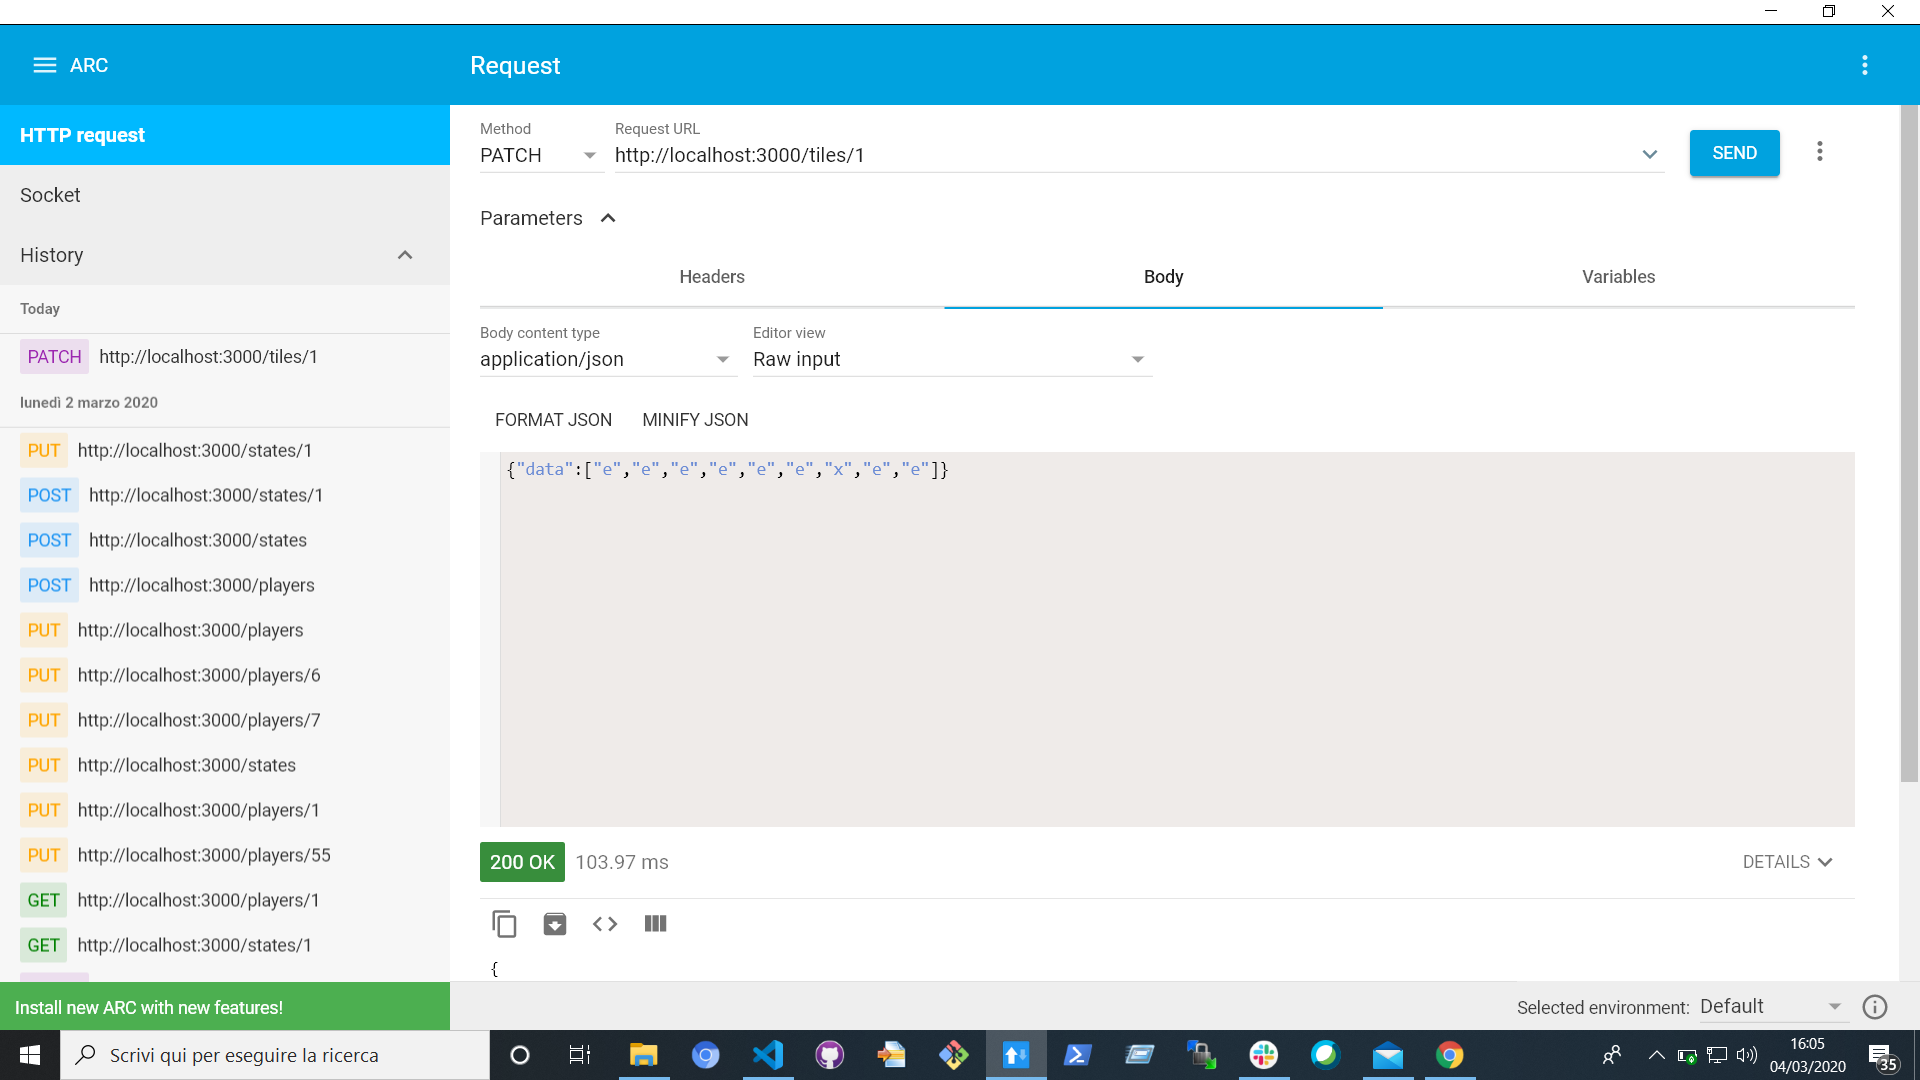Switch to the Headers tab
The height and width of the screenshot is (1080, 1920).
point(712,277)
